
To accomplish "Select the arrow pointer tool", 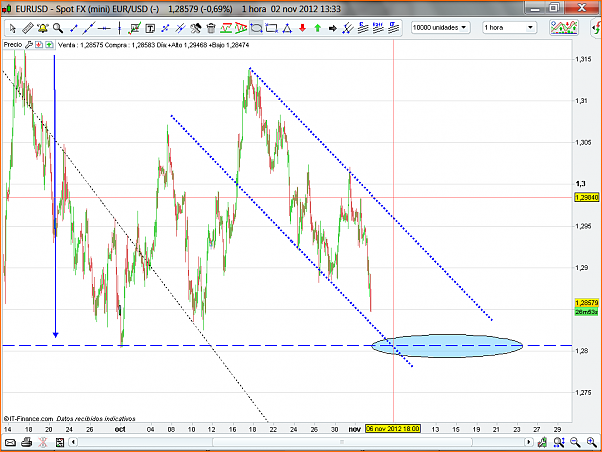I will click(12, 28).
